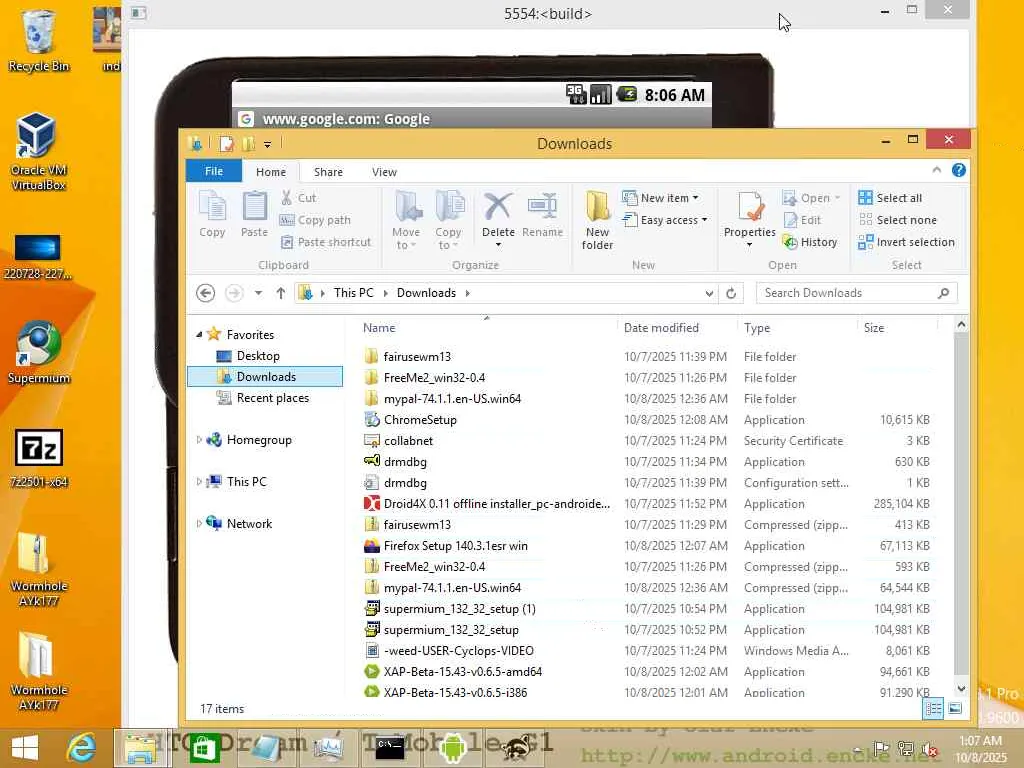
Task: Click the file list vertical scrollbar
Action: [961, 506]
